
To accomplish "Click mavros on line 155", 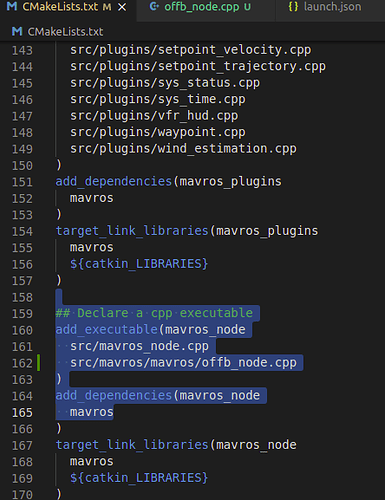I will click(x=92, y=248).
